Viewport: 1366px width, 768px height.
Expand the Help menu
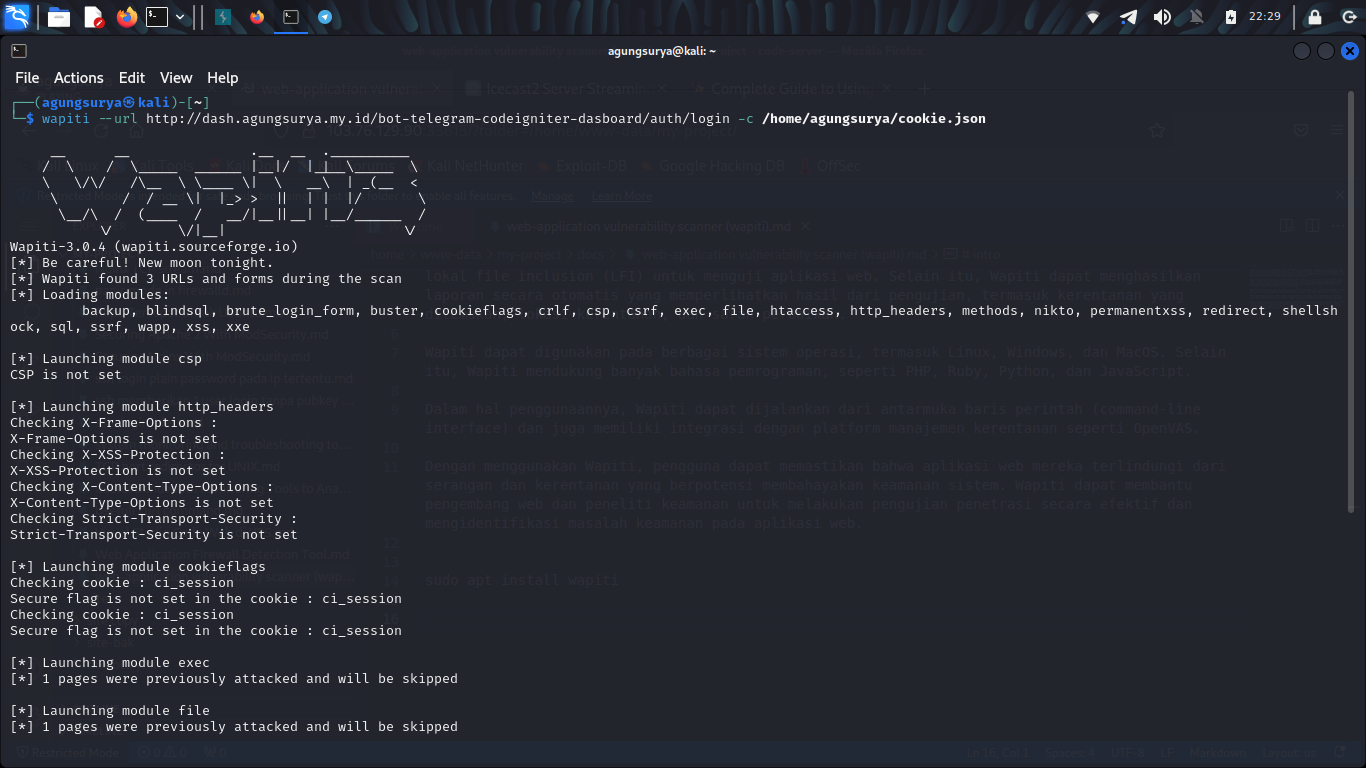(222, 78)
